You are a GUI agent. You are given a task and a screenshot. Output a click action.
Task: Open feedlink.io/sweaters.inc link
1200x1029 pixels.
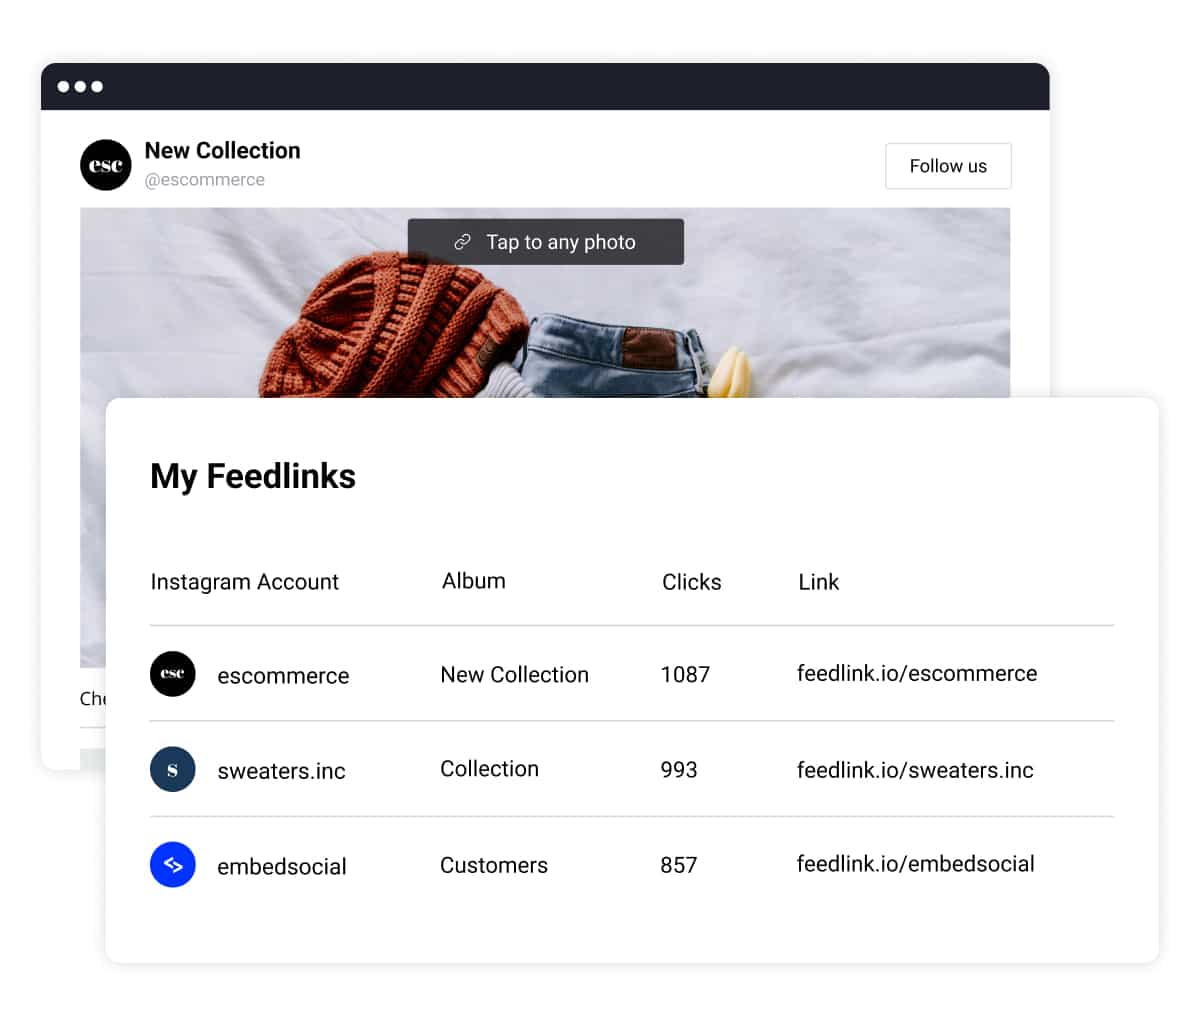point(915,770)
